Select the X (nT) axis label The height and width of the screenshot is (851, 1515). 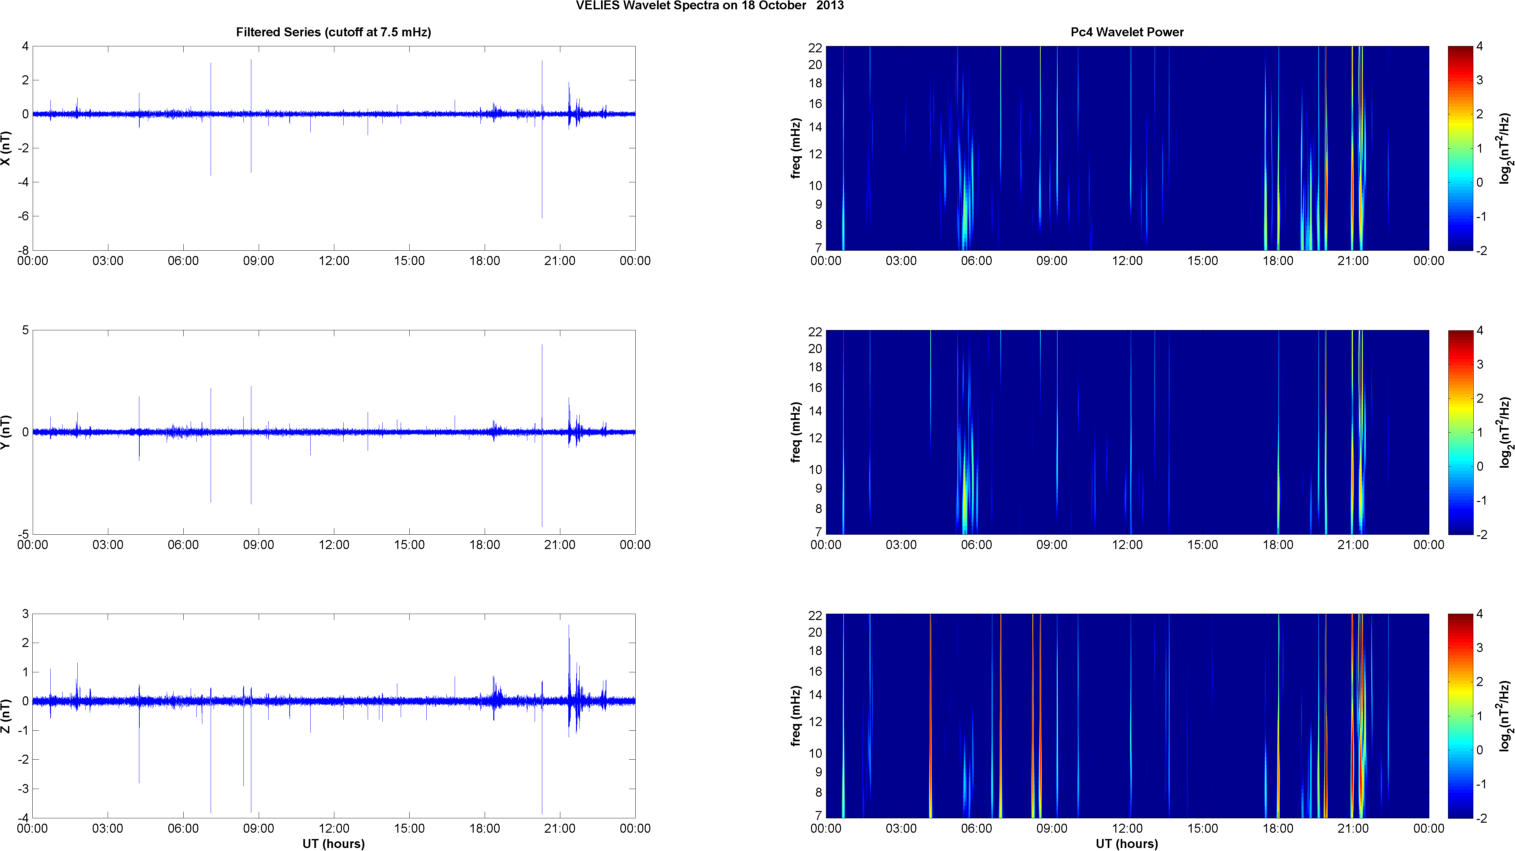7,148
